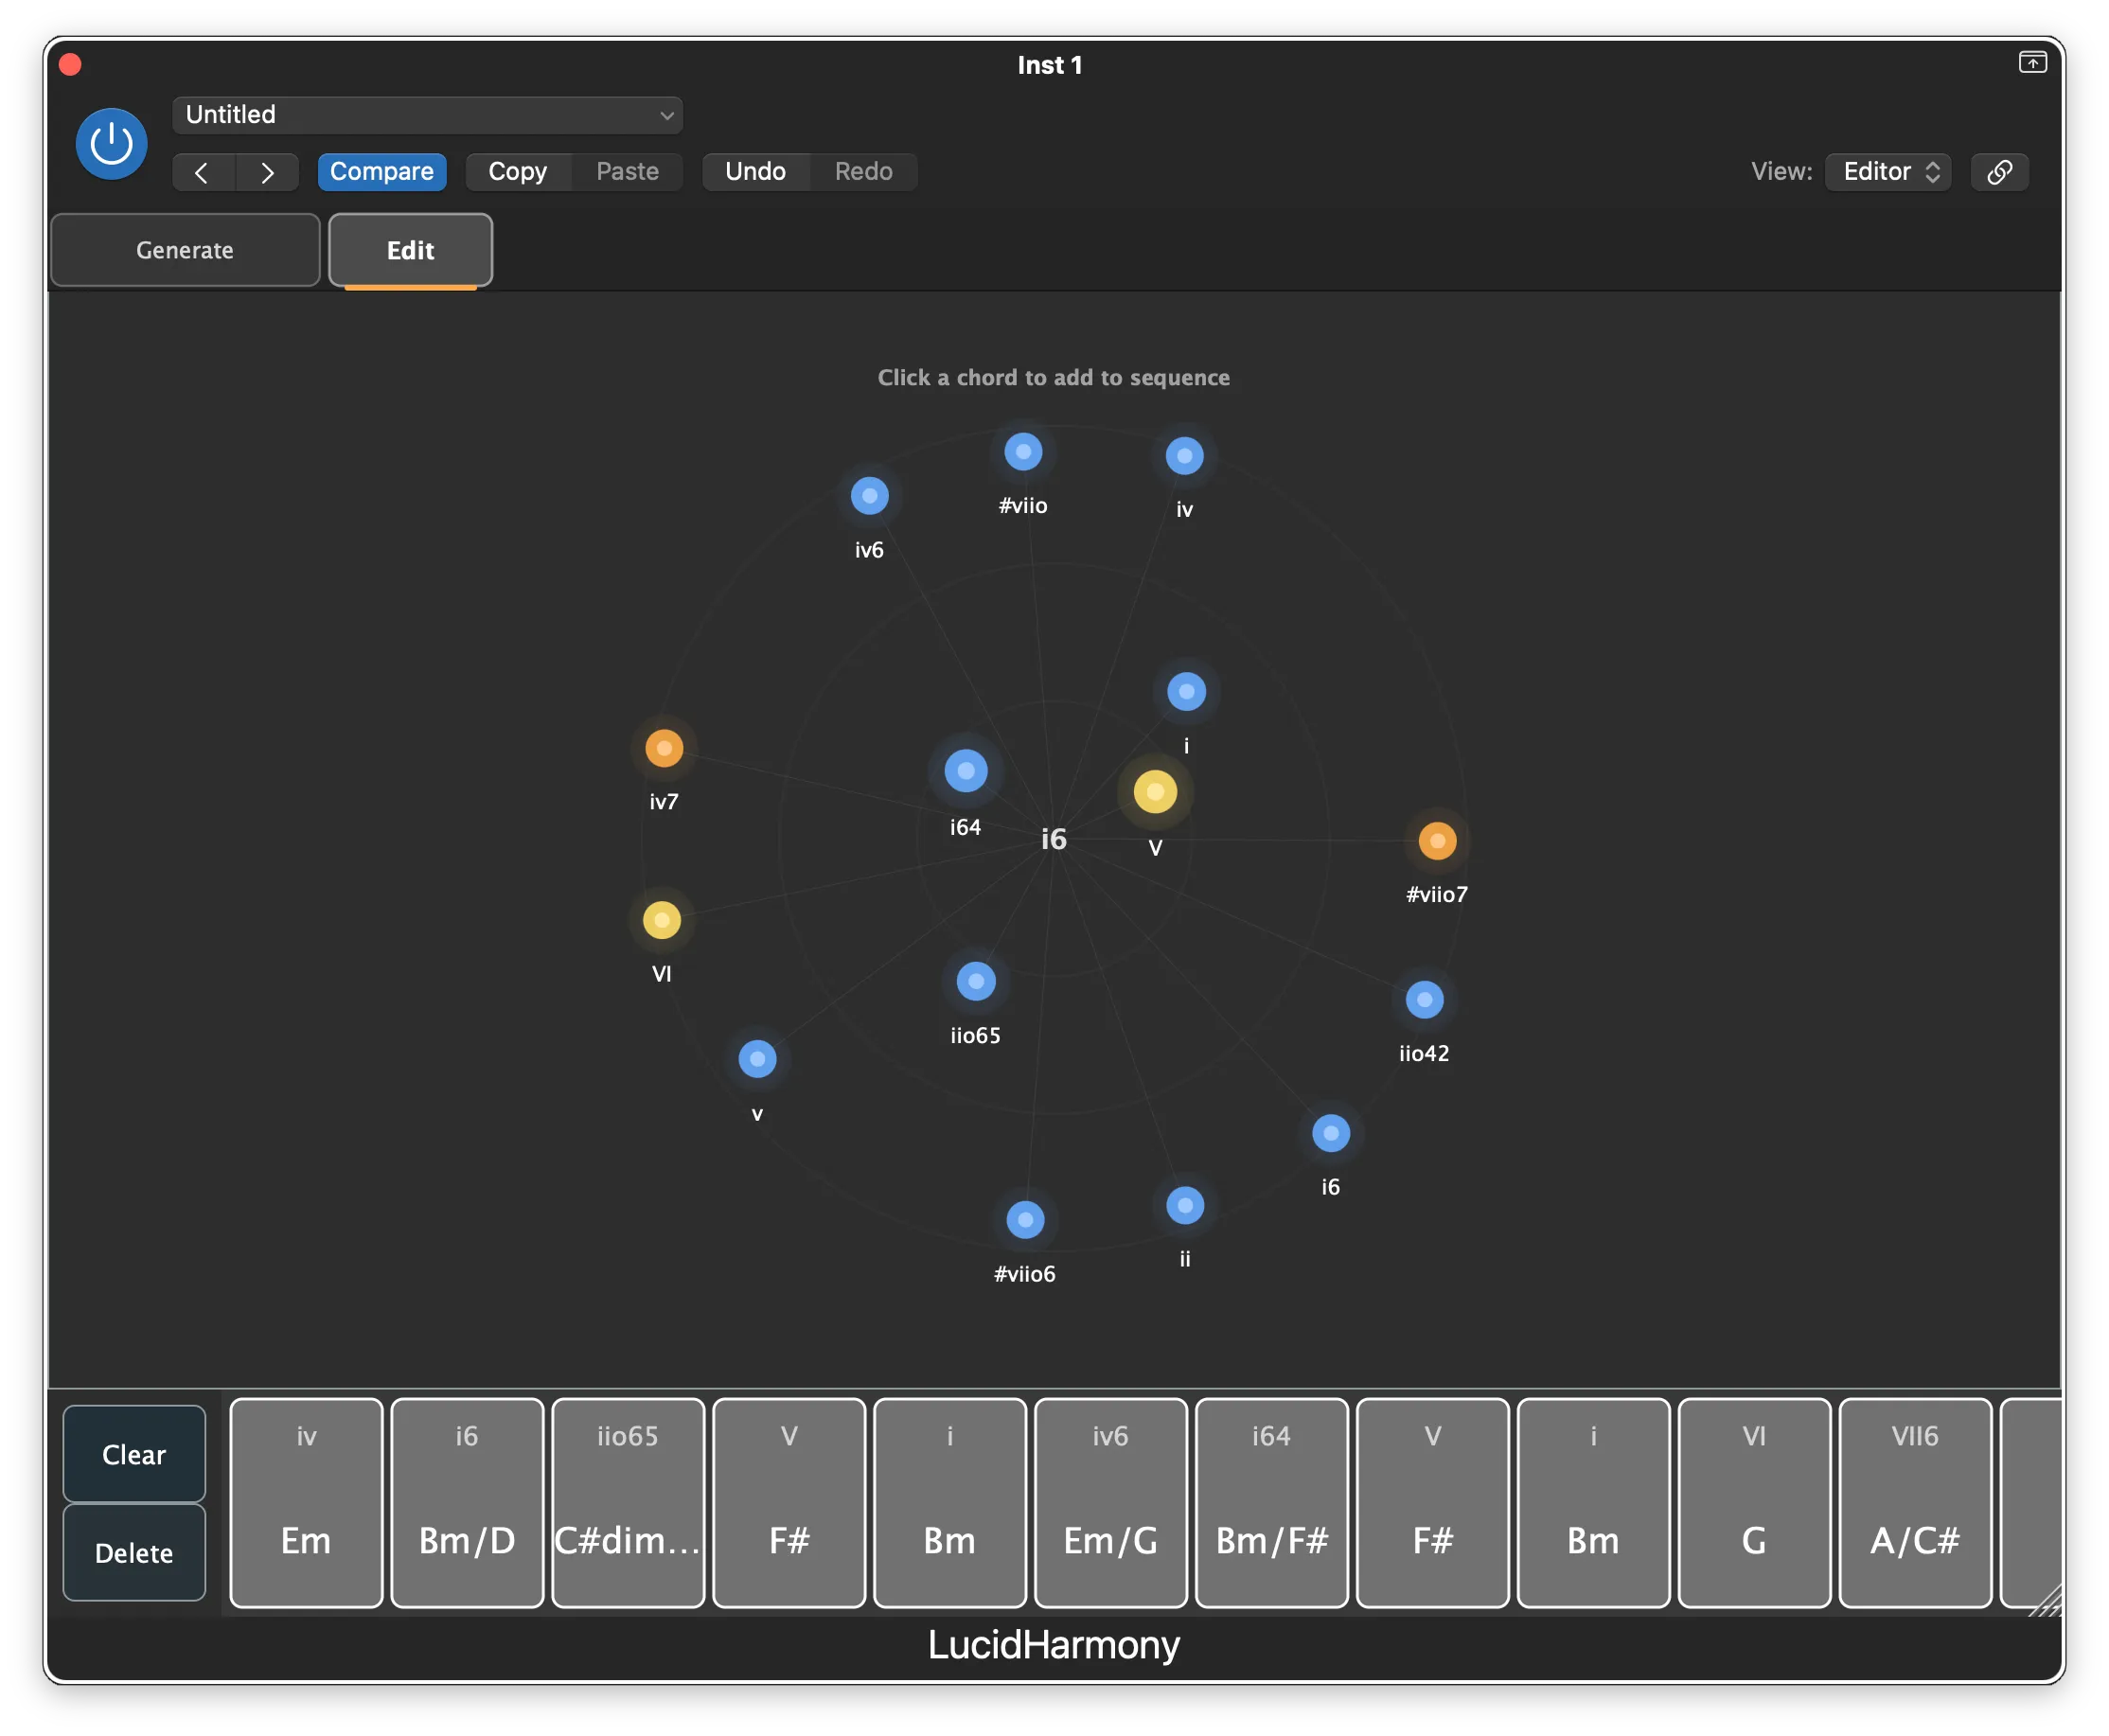
Task: Click the window expand icon at top right
Action: pos(2033,63)
